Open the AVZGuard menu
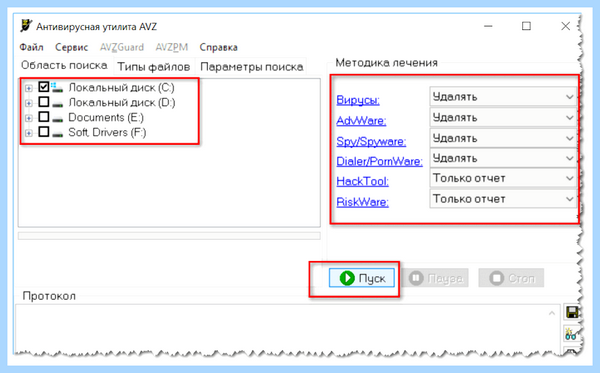Screen dimensions: 600x373 122,47
